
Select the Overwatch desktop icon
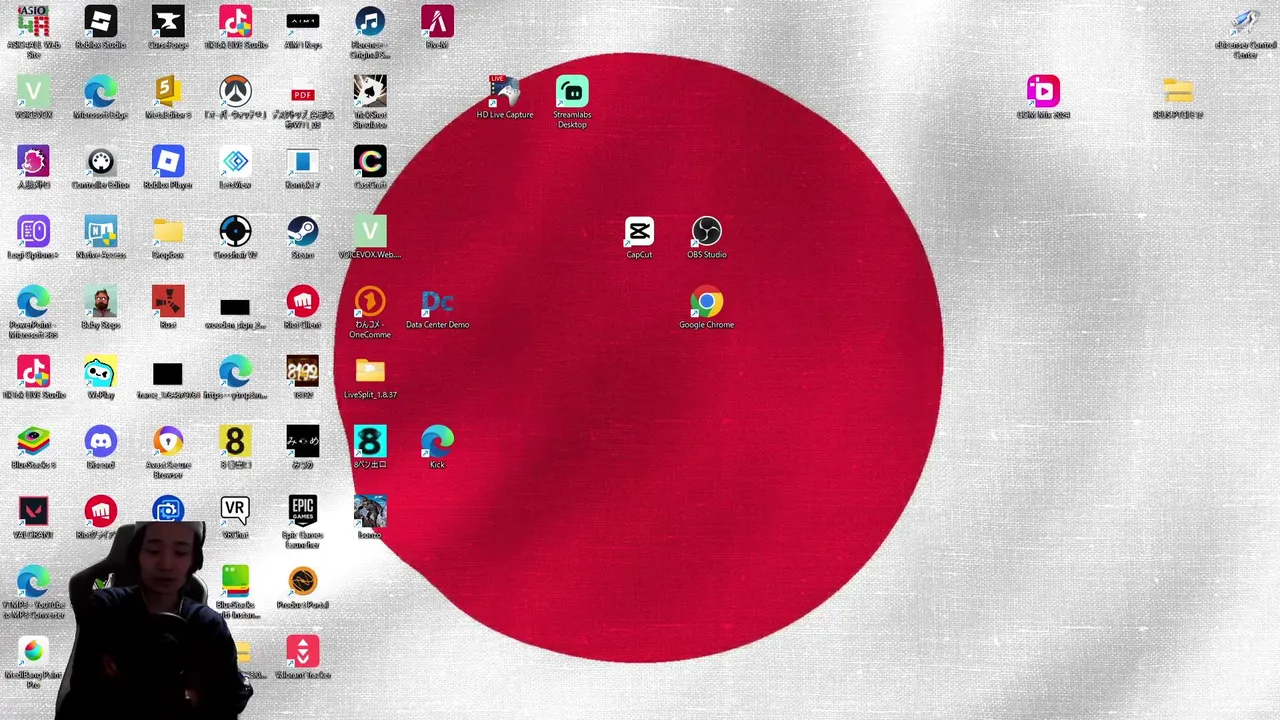[x=235, y=92]
